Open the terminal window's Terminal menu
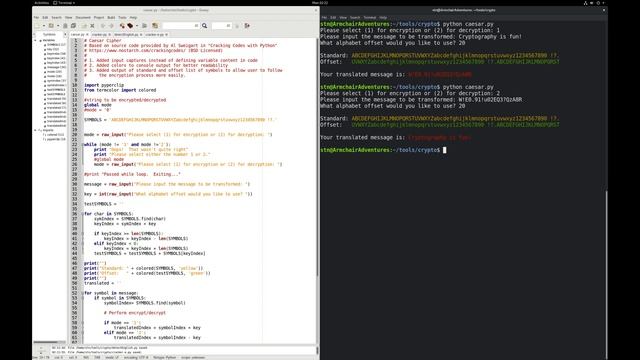Viewport: 640px width, 360px height. pos(370,18)
